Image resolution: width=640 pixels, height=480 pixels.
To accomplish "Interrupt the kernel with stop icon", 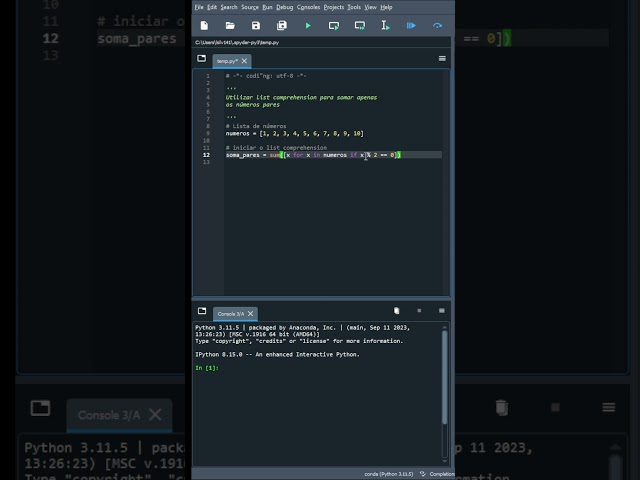I will [419, 311].
